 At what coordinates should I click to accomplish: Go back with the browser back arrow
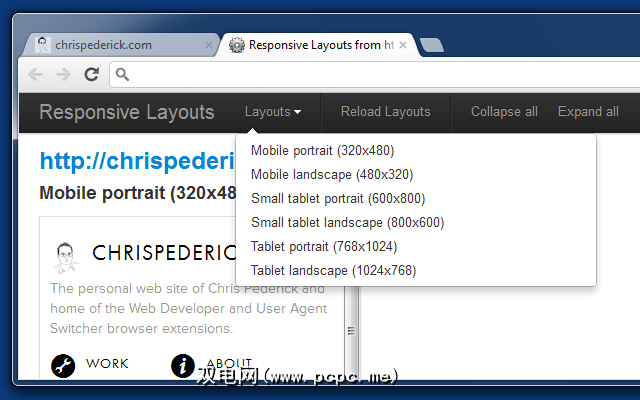click(x=36, y=74)
